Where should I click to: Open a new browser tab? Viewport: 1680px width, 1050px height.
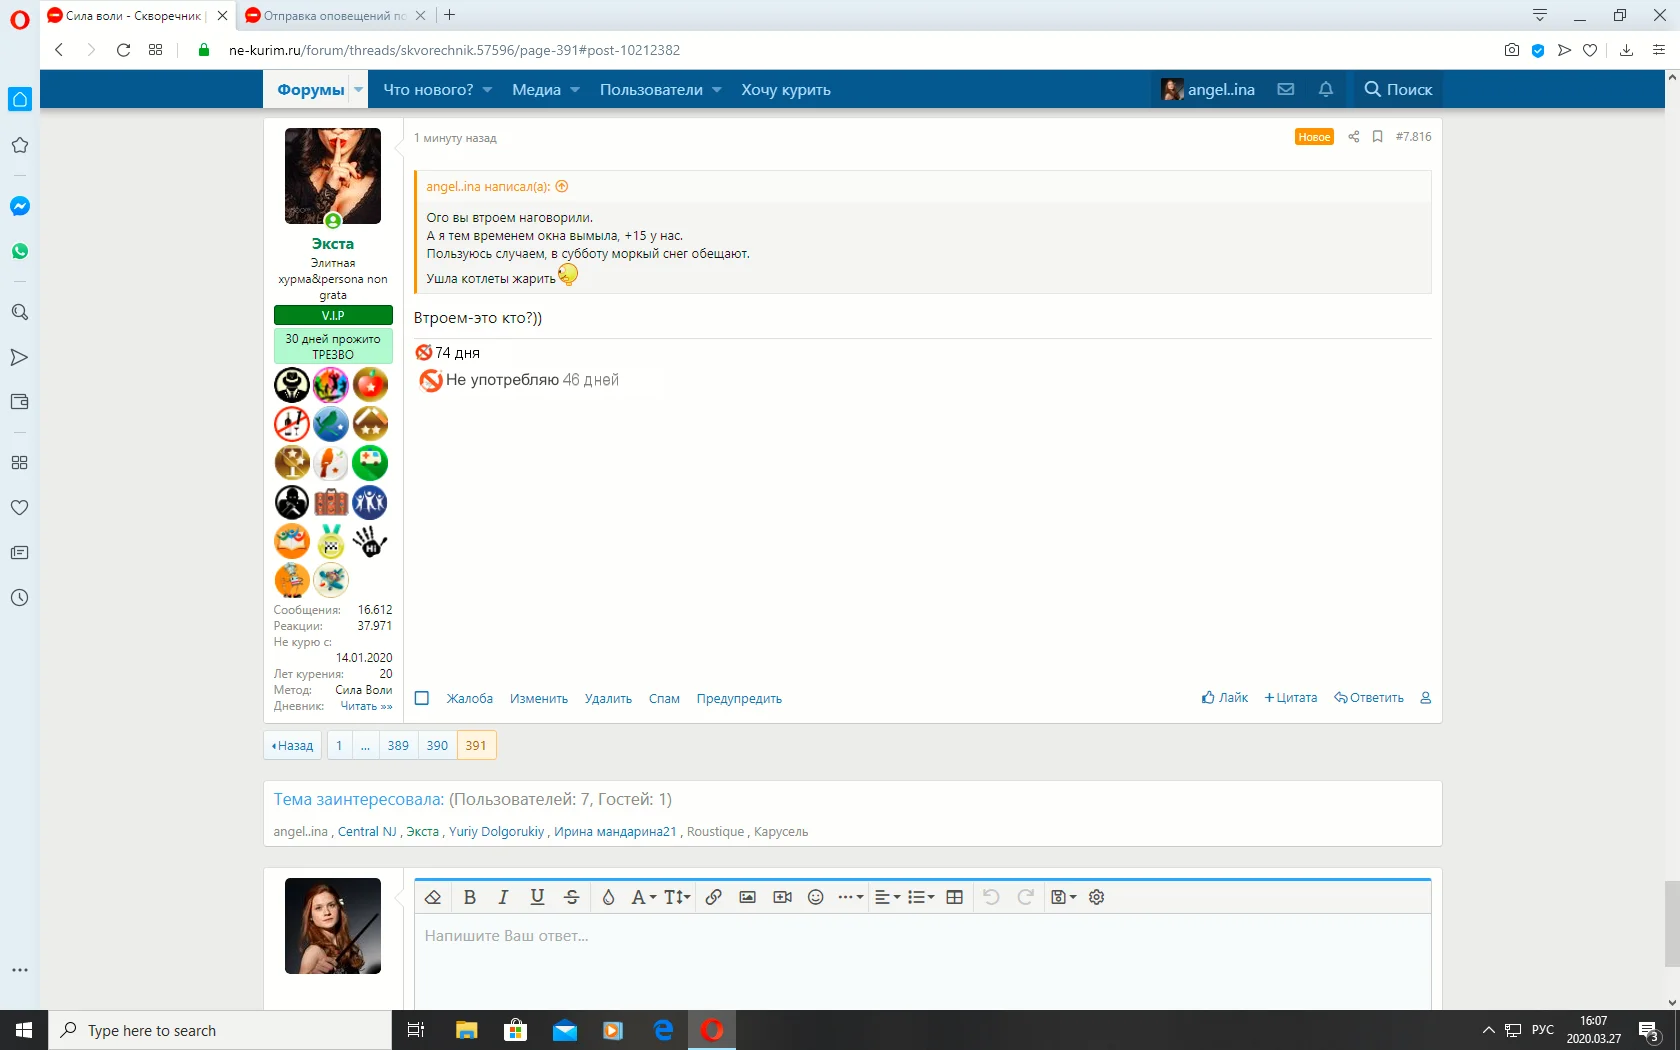click(x=450, y=15)
